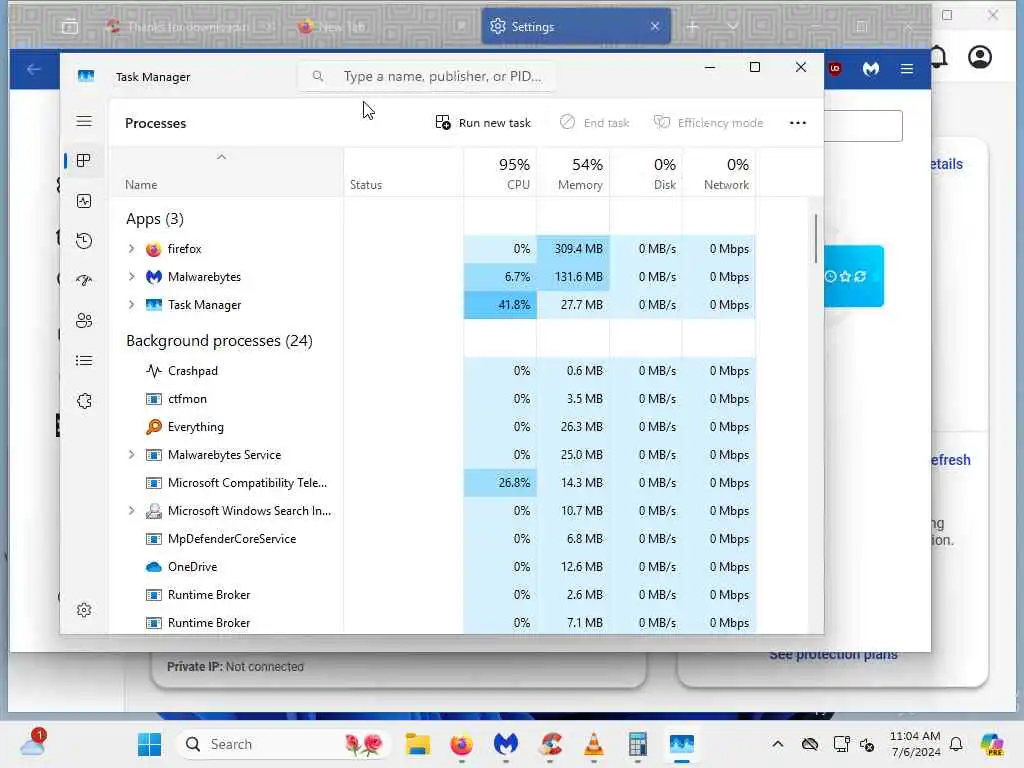
Task: Select Microsoft Compatibility Telemetry process
Action: pos(248,483)
